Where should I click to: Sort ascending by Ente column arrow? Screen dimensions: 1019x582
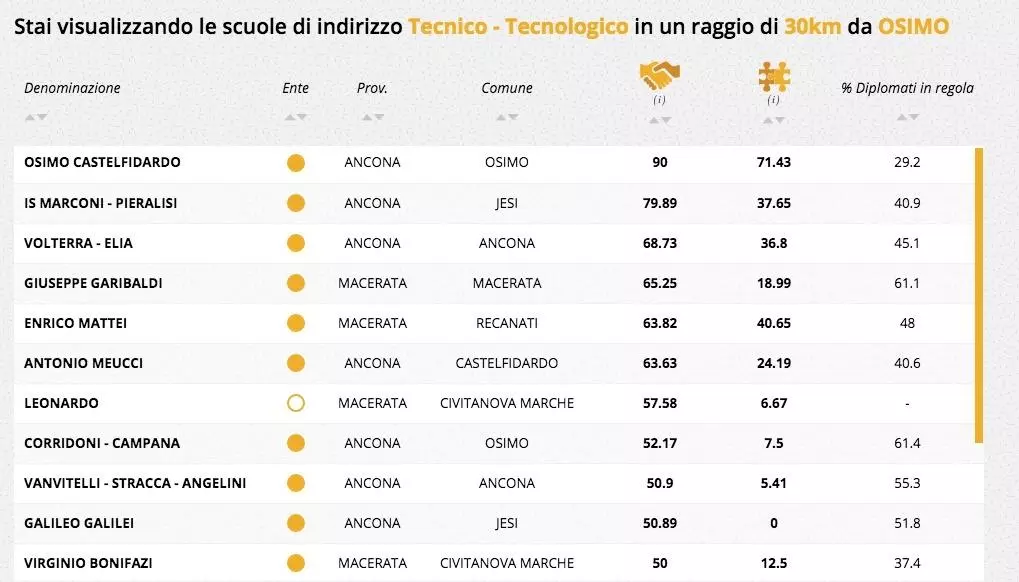tap(290, 118)
